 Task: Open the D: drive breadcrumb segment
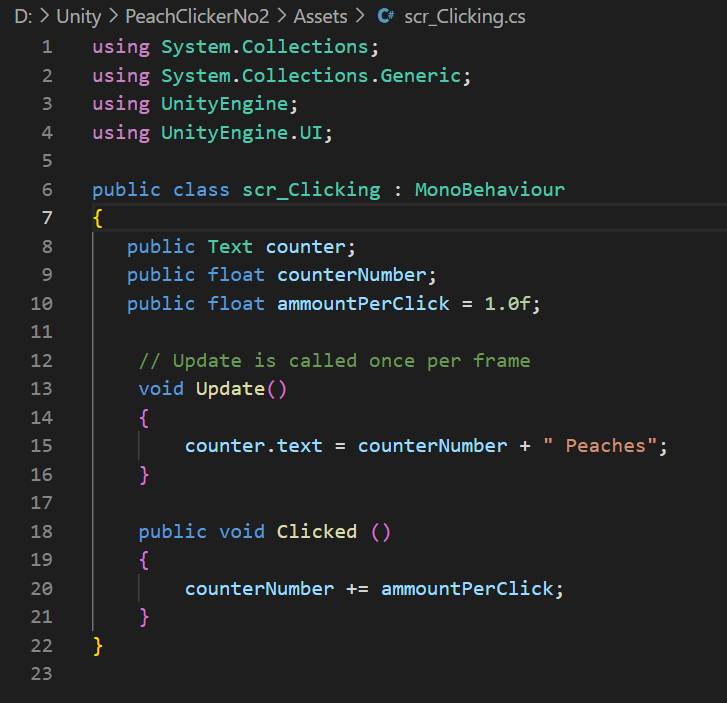pyautogui.click(x=24, y=17)
